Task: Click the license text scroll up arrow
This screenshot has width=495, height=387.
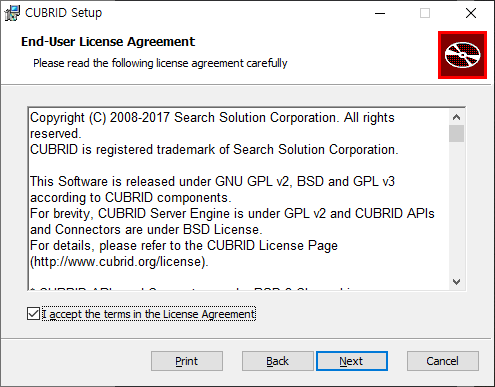Action: [456, 117]
